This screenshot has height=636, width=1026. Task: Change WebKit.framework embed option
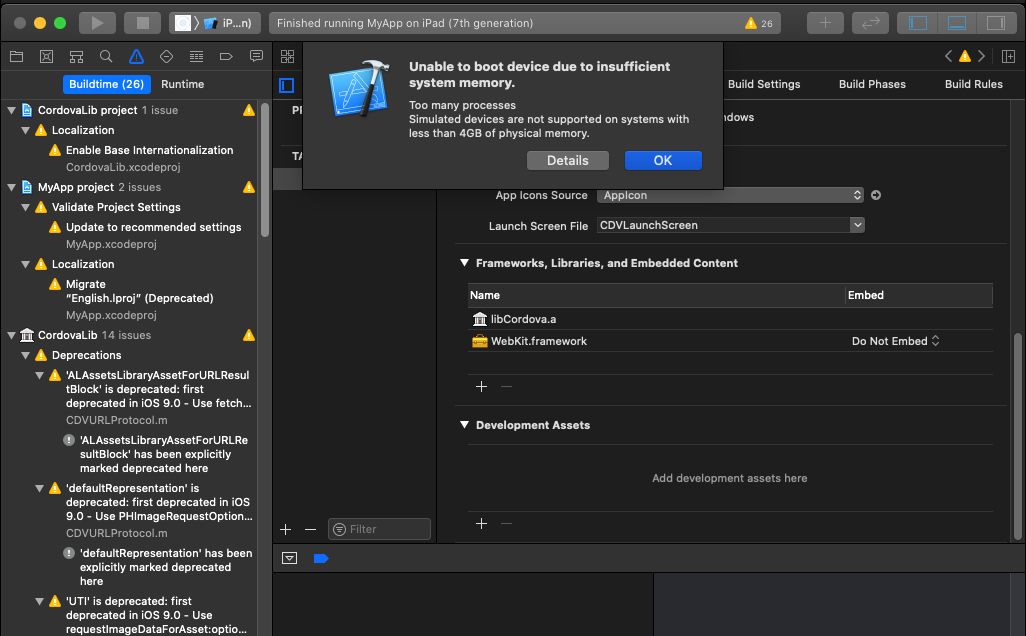point(895,341)
